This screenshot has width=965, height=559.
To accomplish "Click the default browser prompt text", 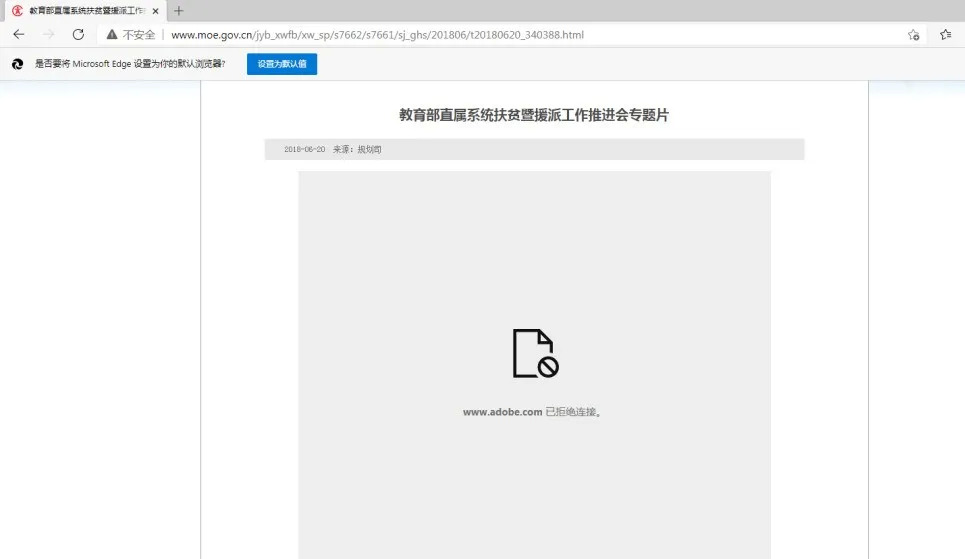I will 130,64.
